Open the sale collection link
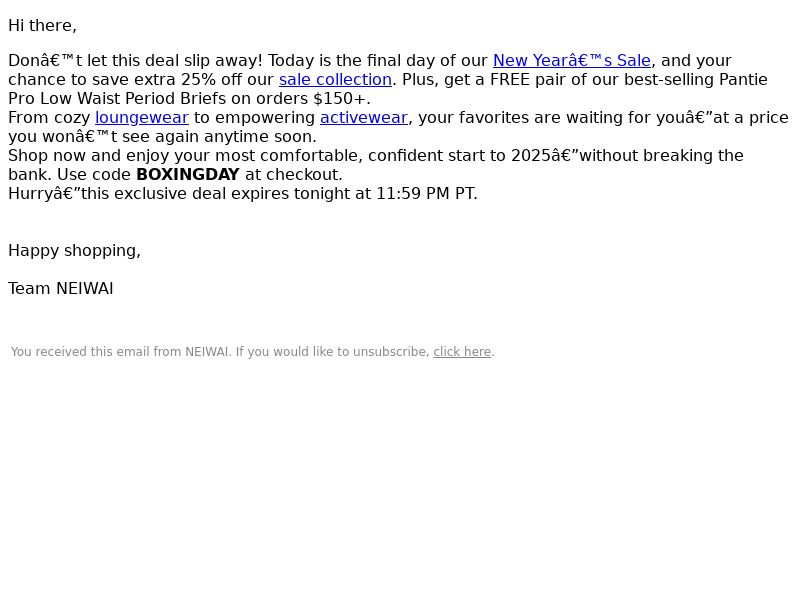Image resolution: width=800 pixels, height=600 pixels. click(x=335, y=80)
